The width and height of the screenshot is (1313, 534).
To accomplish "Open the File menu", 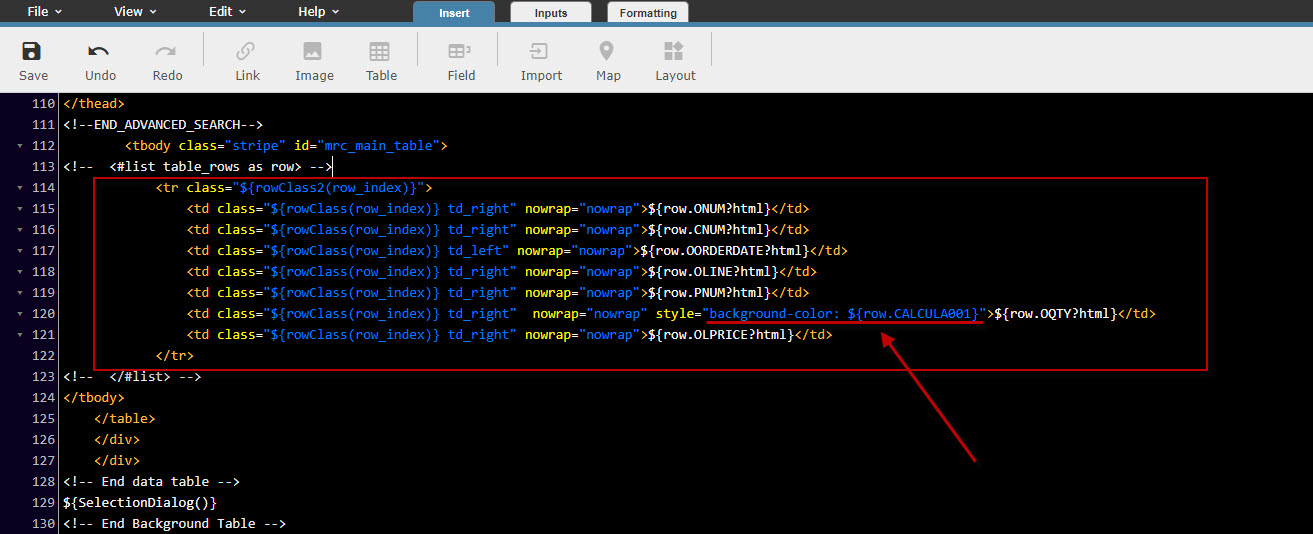I will pos(44,12).
